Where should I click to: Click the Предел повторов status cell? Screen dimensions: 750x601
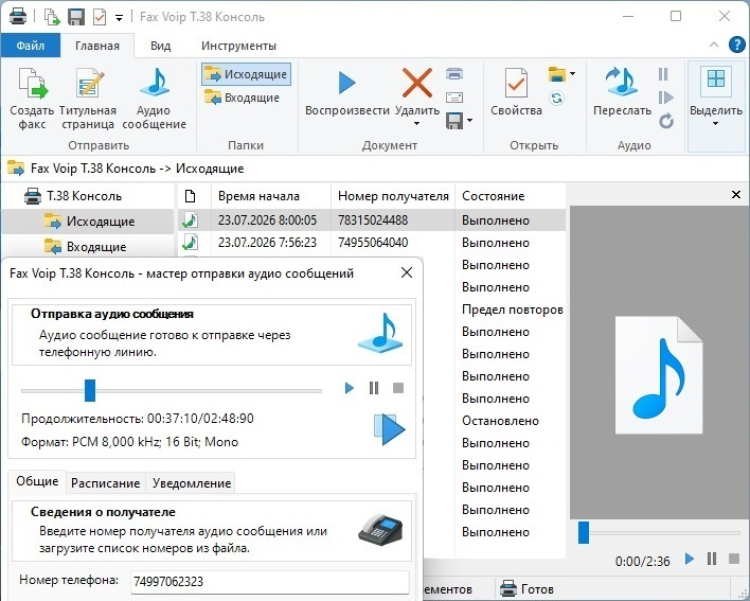[512, 310]
